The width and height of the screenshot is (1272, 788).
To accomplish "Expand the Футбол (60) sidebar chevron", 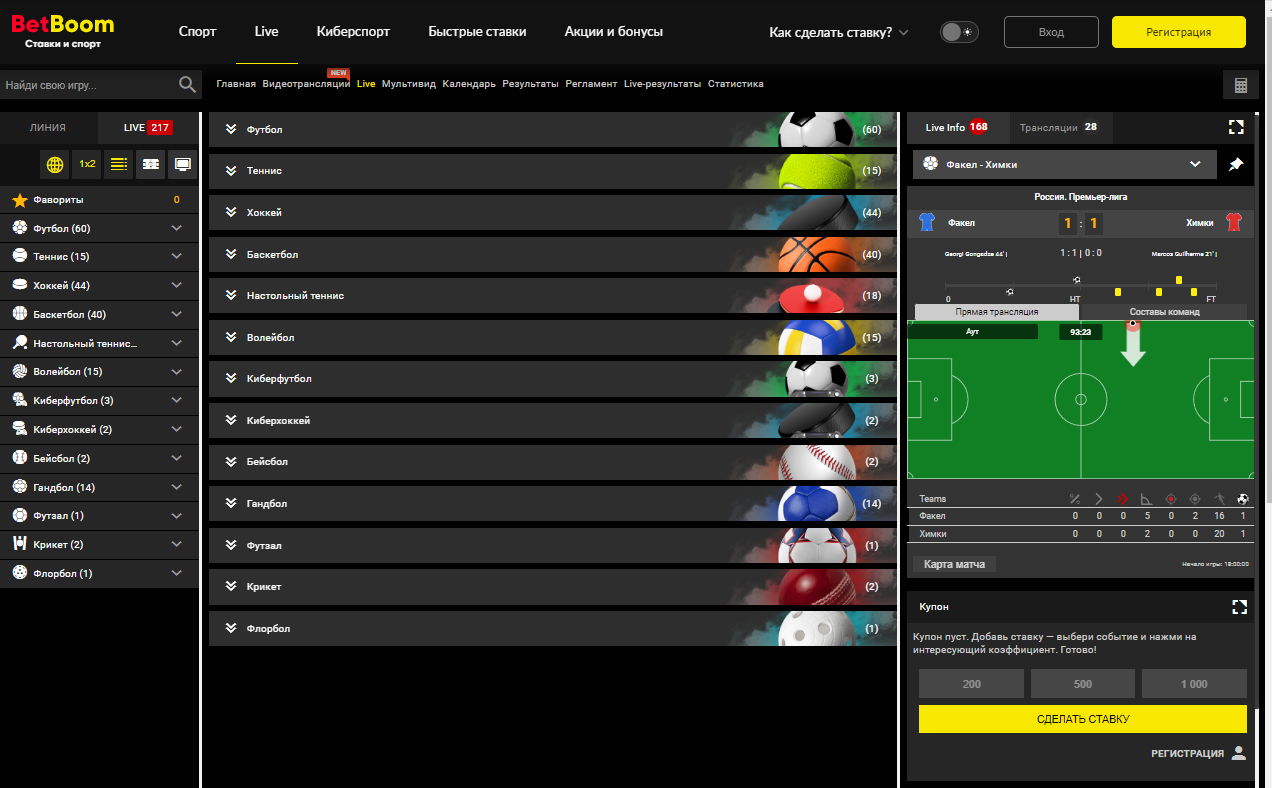I will click(177, 229).
